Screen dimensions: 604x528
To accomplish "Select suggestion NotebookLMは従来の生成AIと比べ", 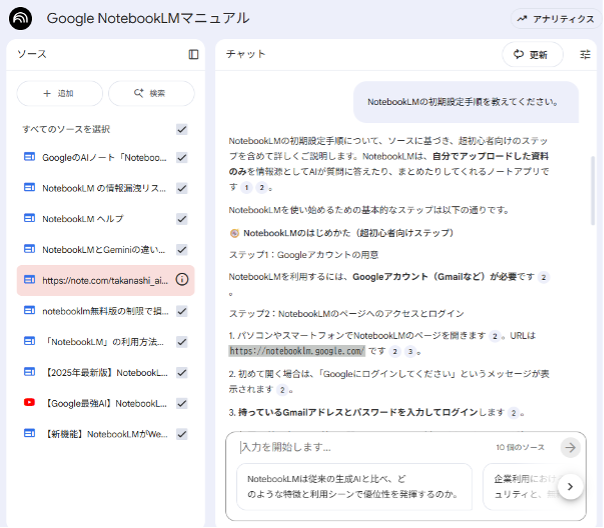I will coord(354,486).
